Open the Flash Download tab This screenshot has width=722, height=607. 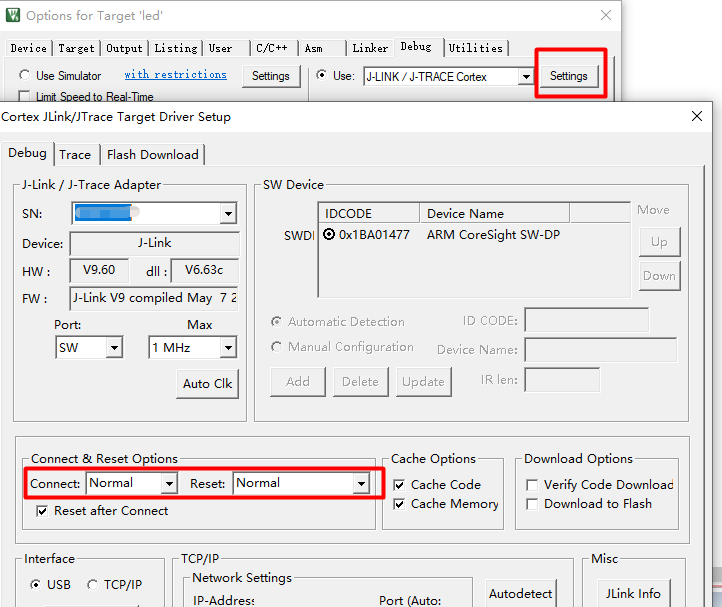click(x=153, y=155)
